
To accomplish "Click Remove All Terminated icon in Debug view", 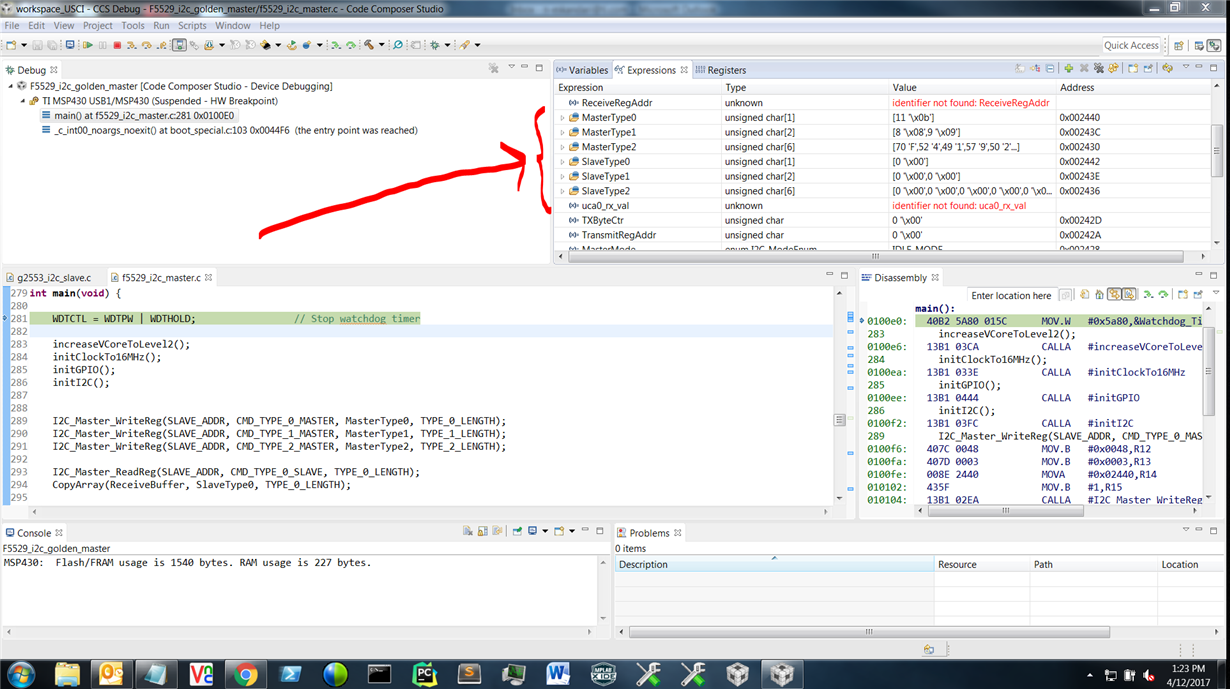I will [x=493, y=69].
